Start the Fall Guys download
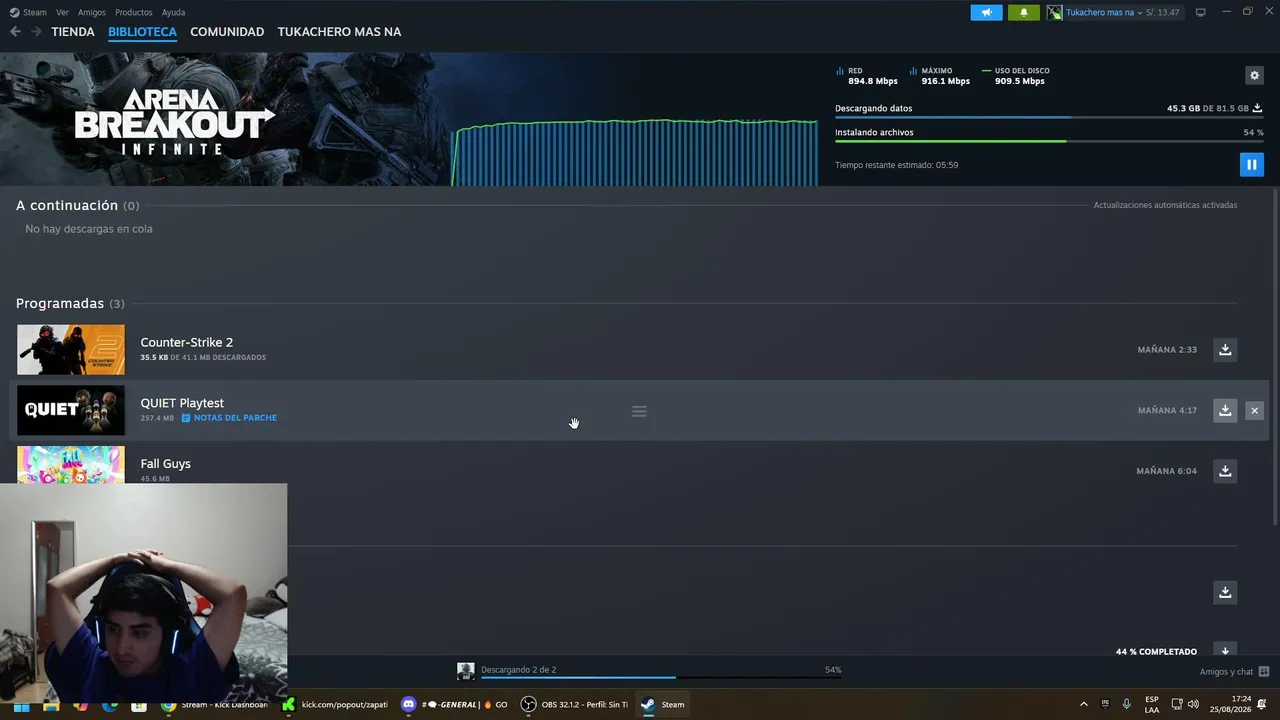Viewport: 1280px width, 720px height. [x=1225, y=471]
